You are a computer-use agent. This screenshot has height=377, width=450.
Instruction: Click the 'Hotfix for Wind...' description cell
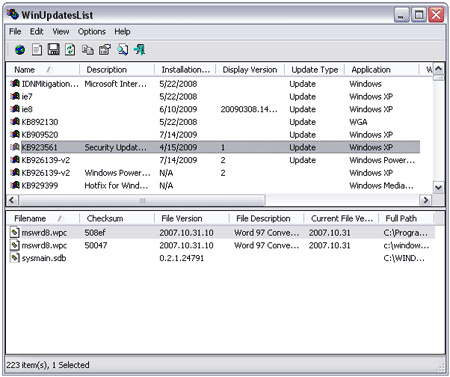point(116,185)
